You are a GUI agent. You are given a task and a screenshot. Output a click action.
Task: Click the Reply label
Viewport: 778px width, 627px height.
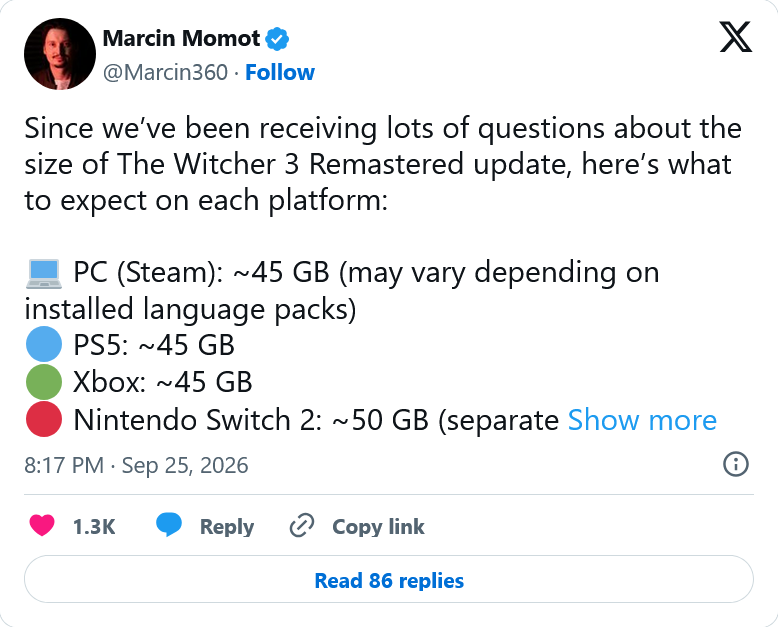click(x=227, y=526)
